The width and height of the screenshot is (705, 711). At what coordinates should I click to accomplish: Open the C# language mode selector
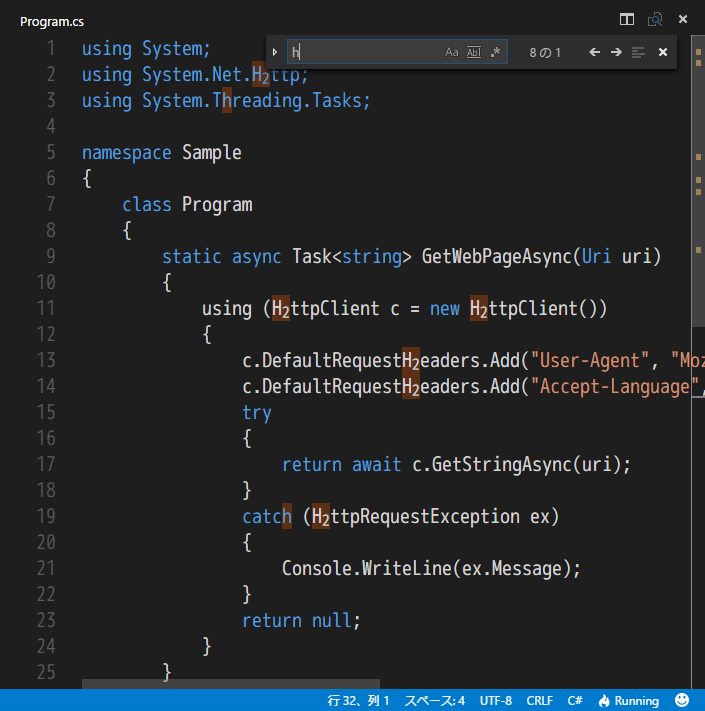pyautogui.click(x=575, y=700)
